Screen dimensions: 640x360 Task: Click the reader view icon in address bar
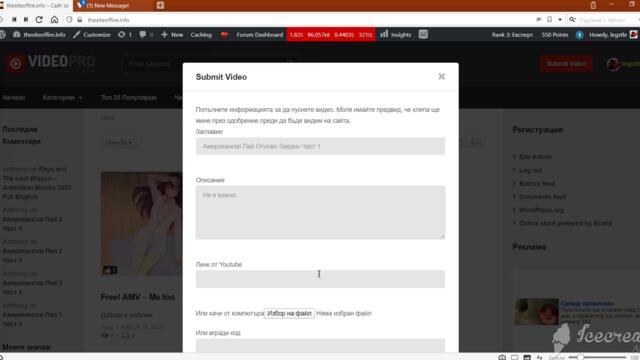coord(539,20)
